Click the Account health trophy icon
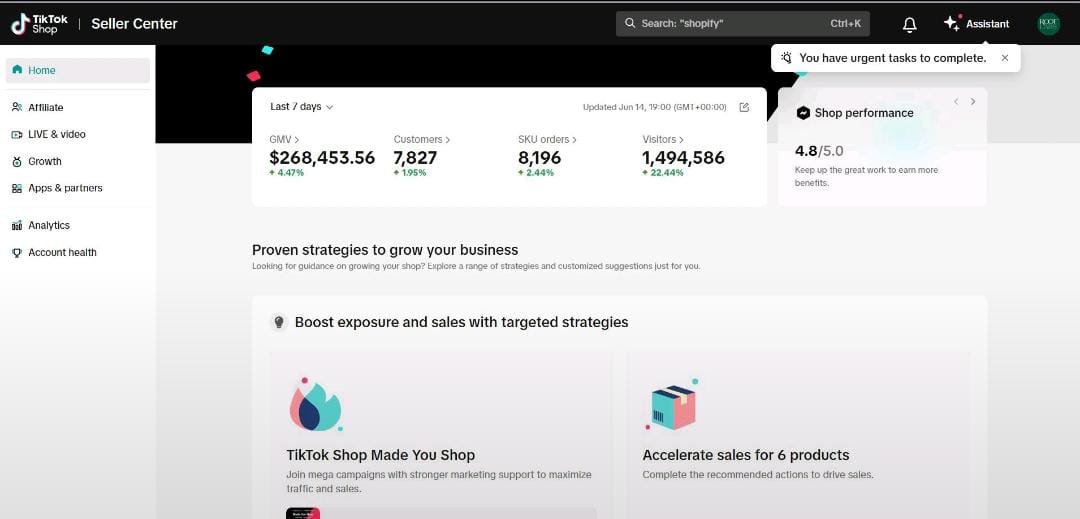Viewport: 1080px width, 519px height. [x=17, y=253]
